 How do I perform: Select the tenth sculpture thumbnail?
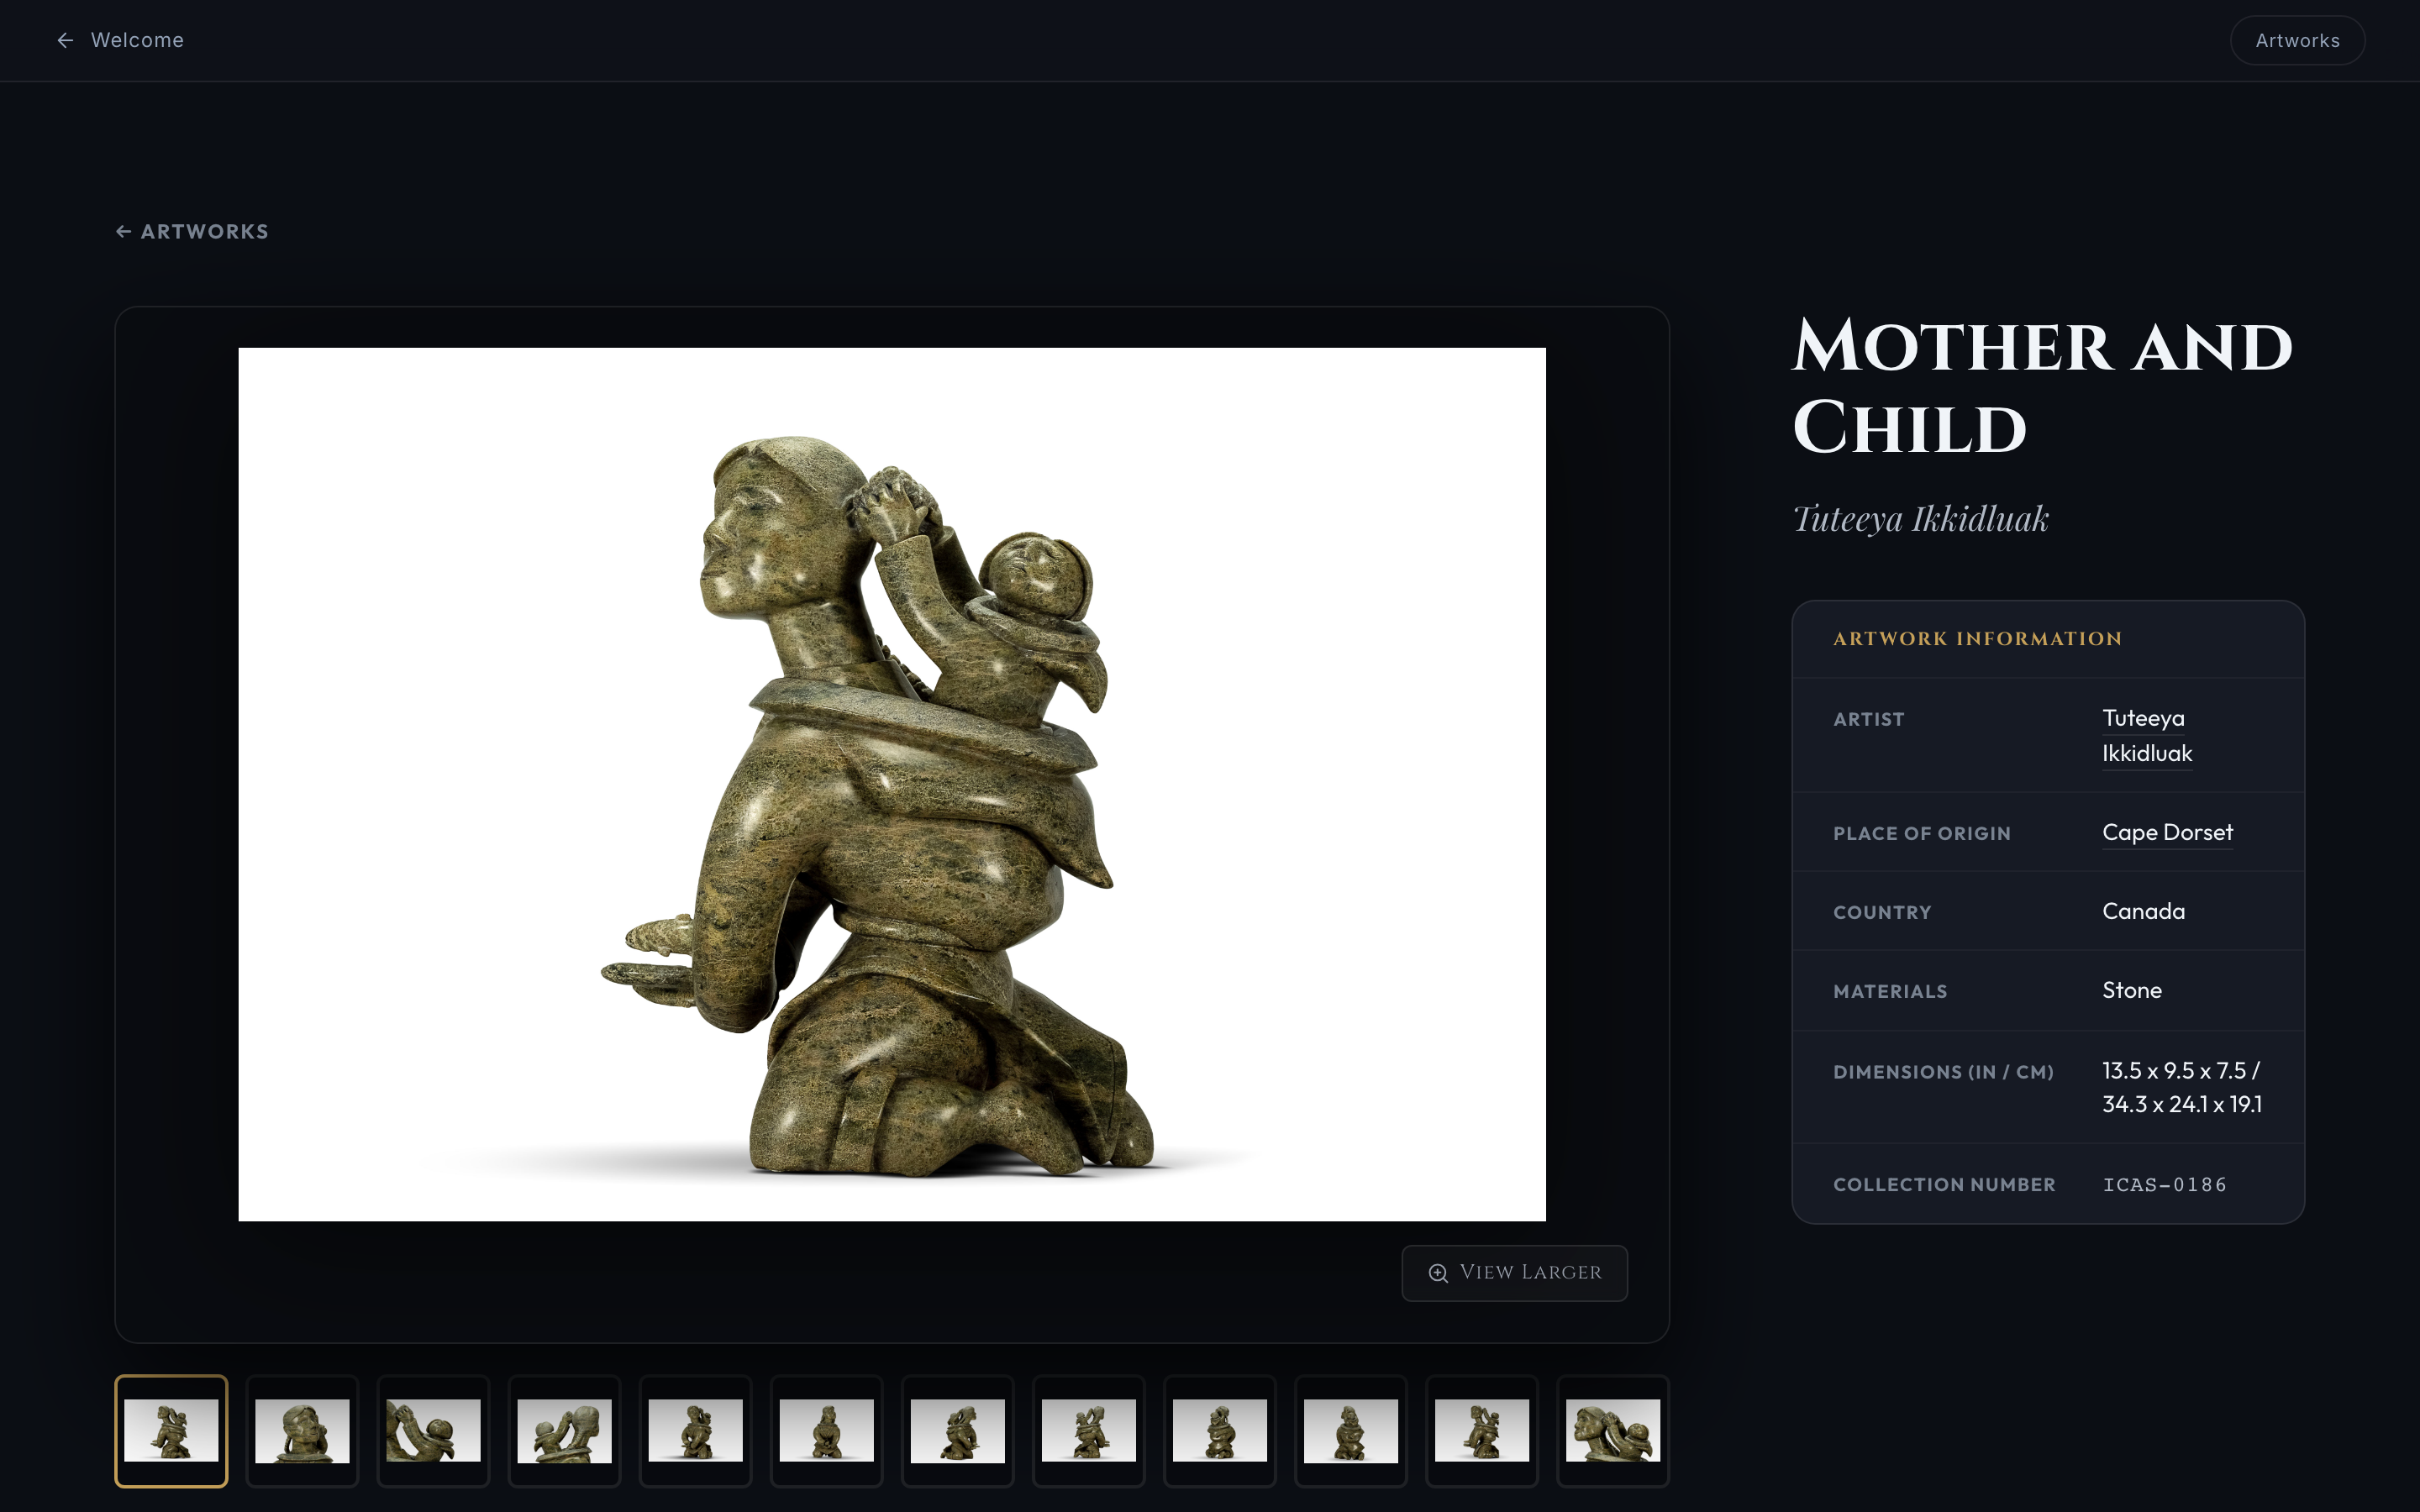point(1350,1431)
